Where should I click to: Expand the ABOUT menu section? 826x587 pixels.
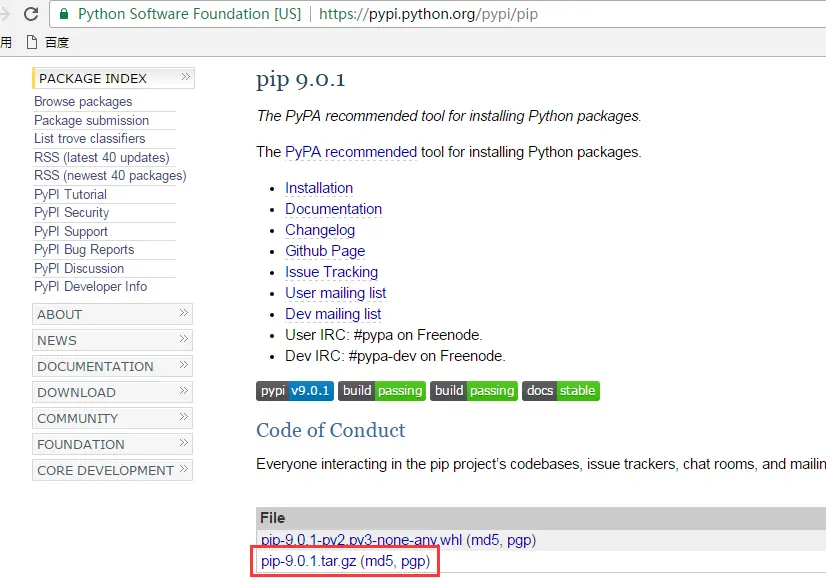click(x=112, y=314)
